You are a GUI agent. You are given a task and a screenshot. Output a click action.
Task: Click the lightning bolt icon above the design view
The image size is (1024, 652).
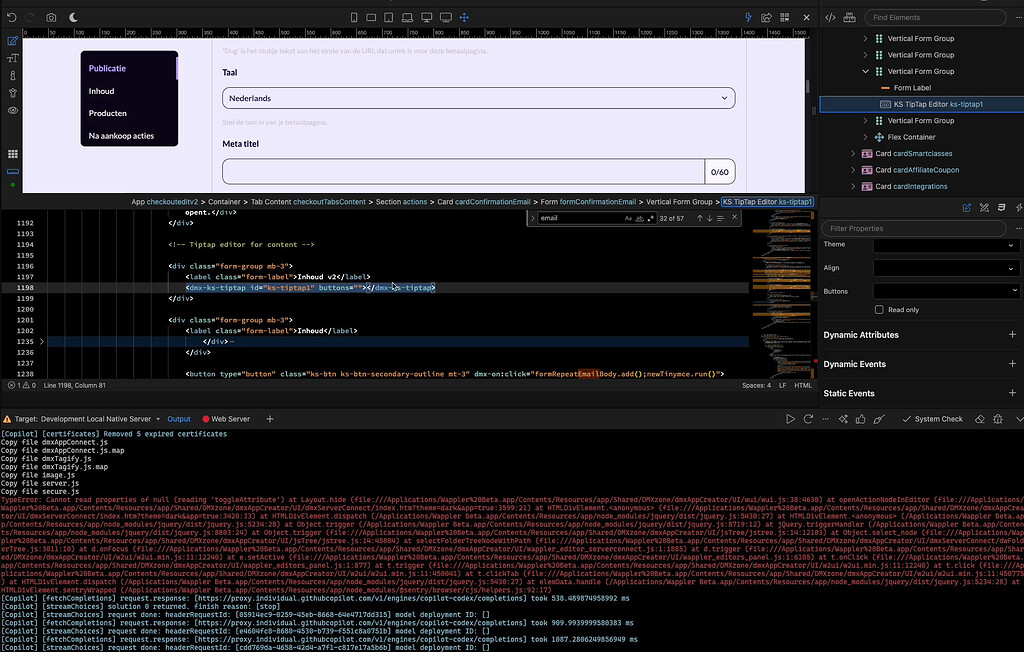[x=748, y=17]
